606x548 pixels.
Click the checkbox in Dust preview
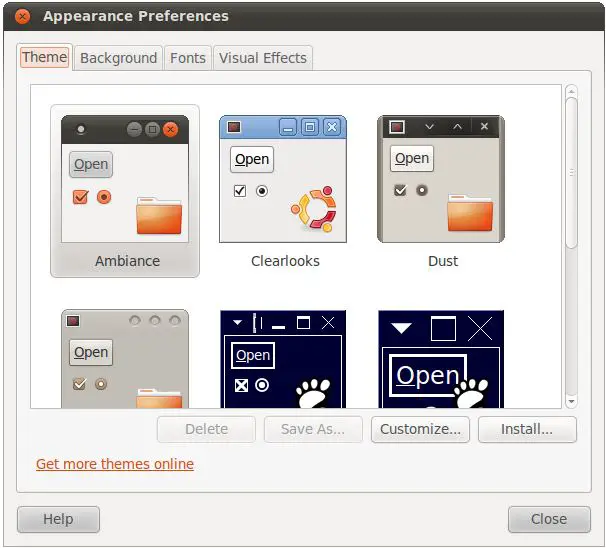coord(400,190)
